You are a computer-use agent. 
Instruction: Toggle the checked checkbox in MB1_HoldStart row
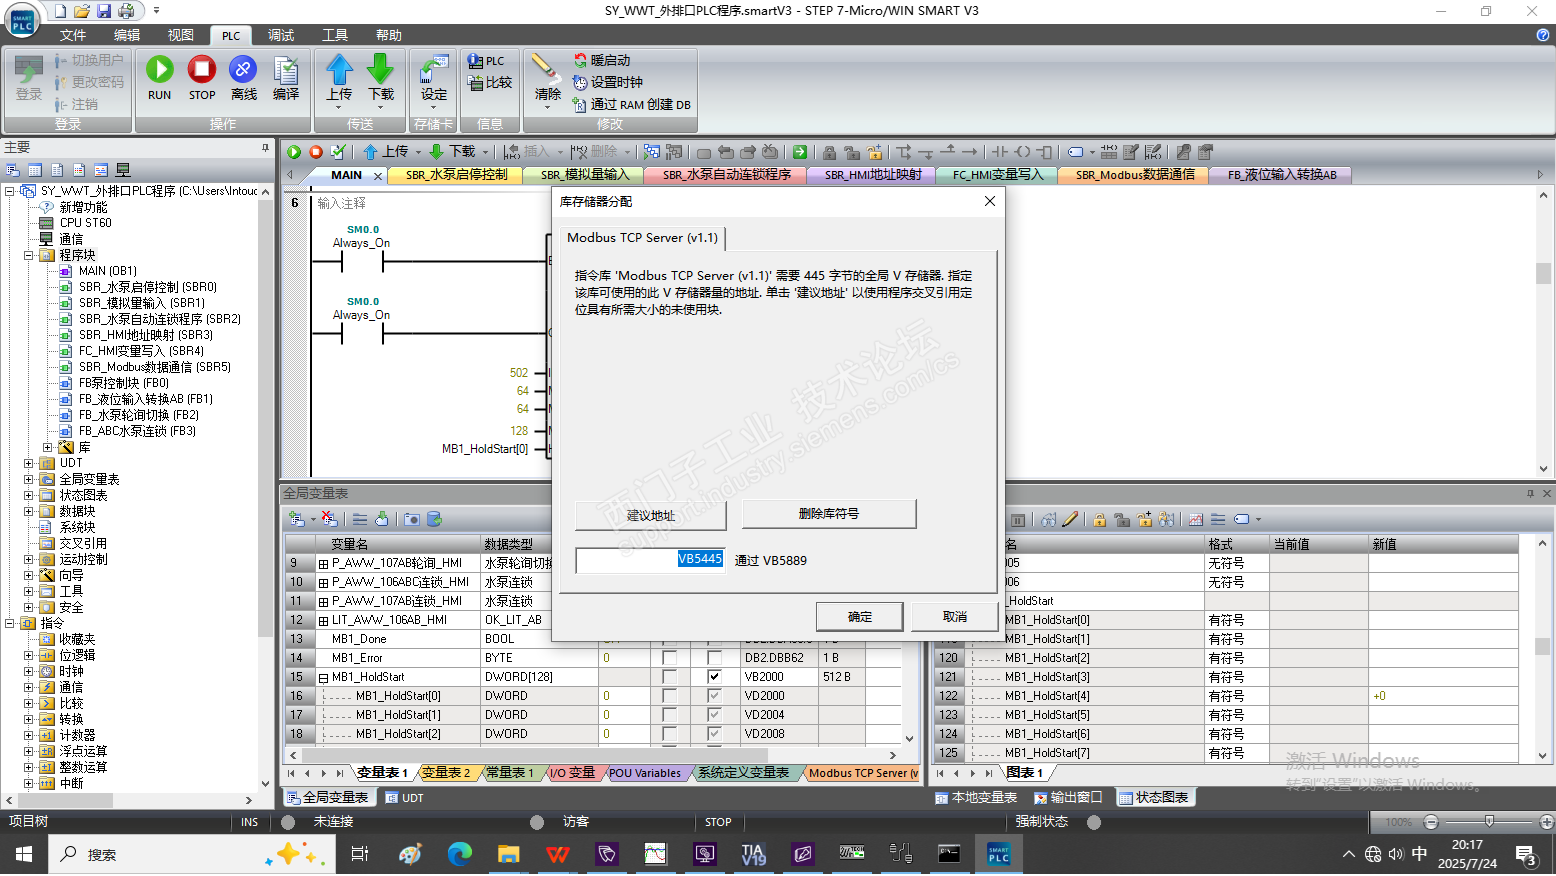(x=714, y=677)
